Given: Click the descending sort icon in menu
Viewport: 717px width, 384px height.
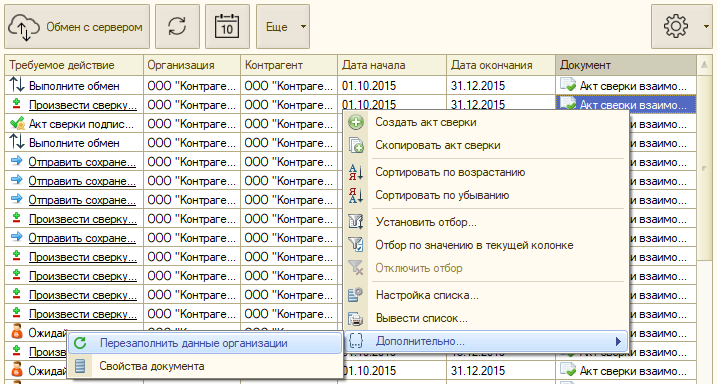Looking at the screenshot, I should 356,195.
